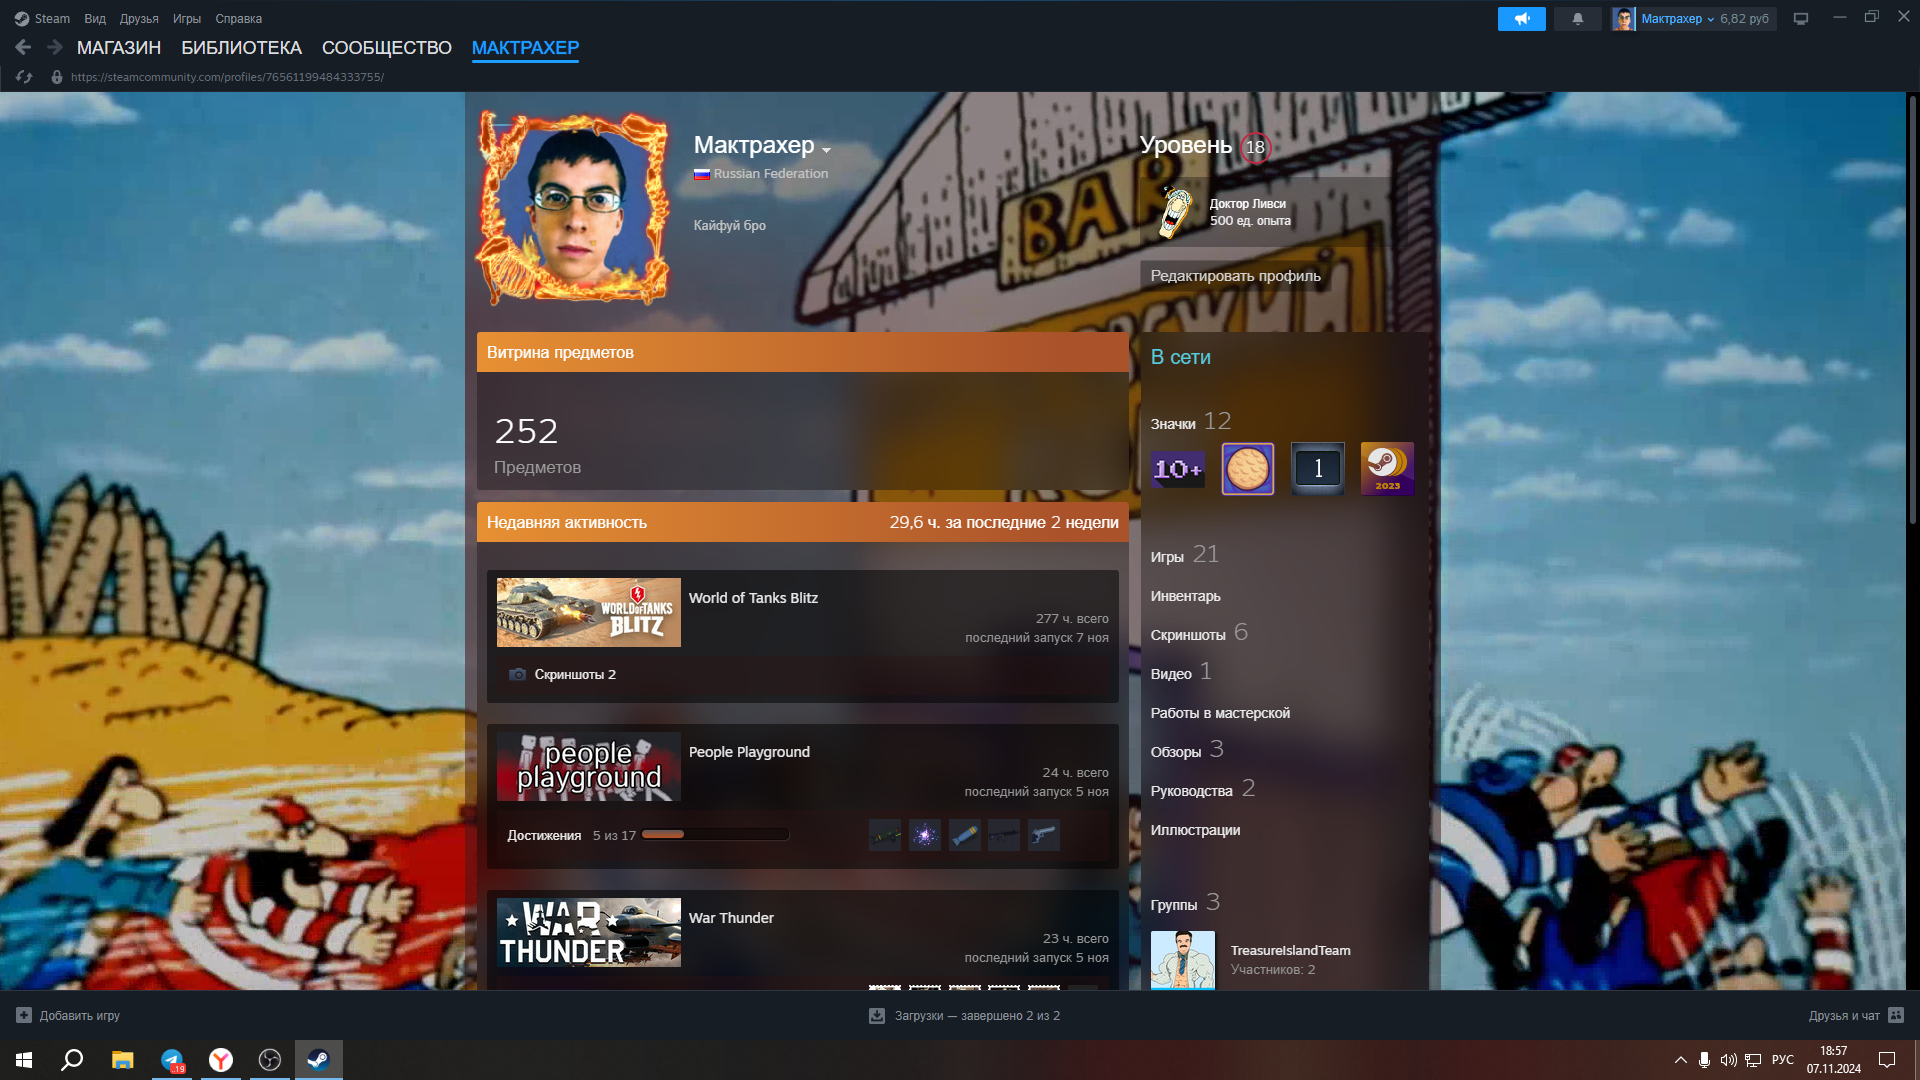Click the РУС keyboard language indicator
Image resolution: width=1920 pixels, height=1080 pixels.
[x=1783, y=1060]
